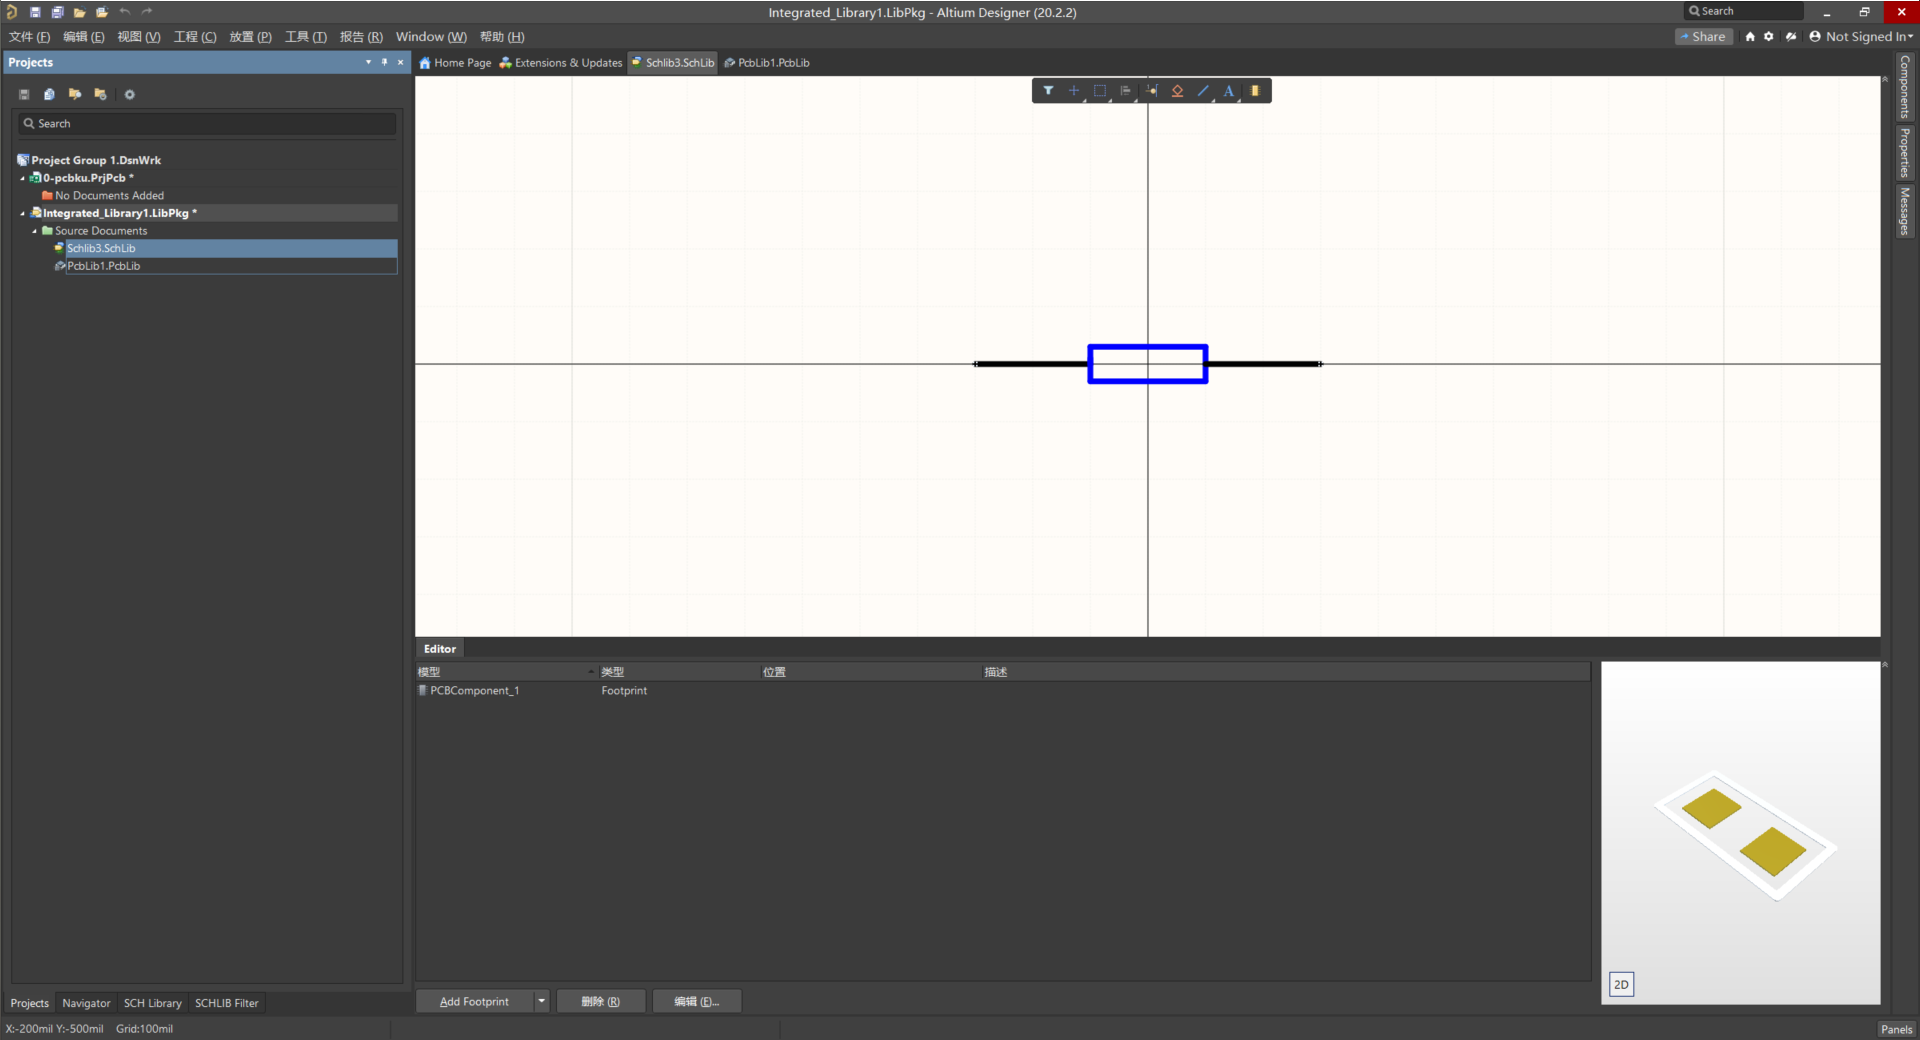The image size is (1920, 1040).
Task: Save the active document from title bar
Action: click(35, 12)
